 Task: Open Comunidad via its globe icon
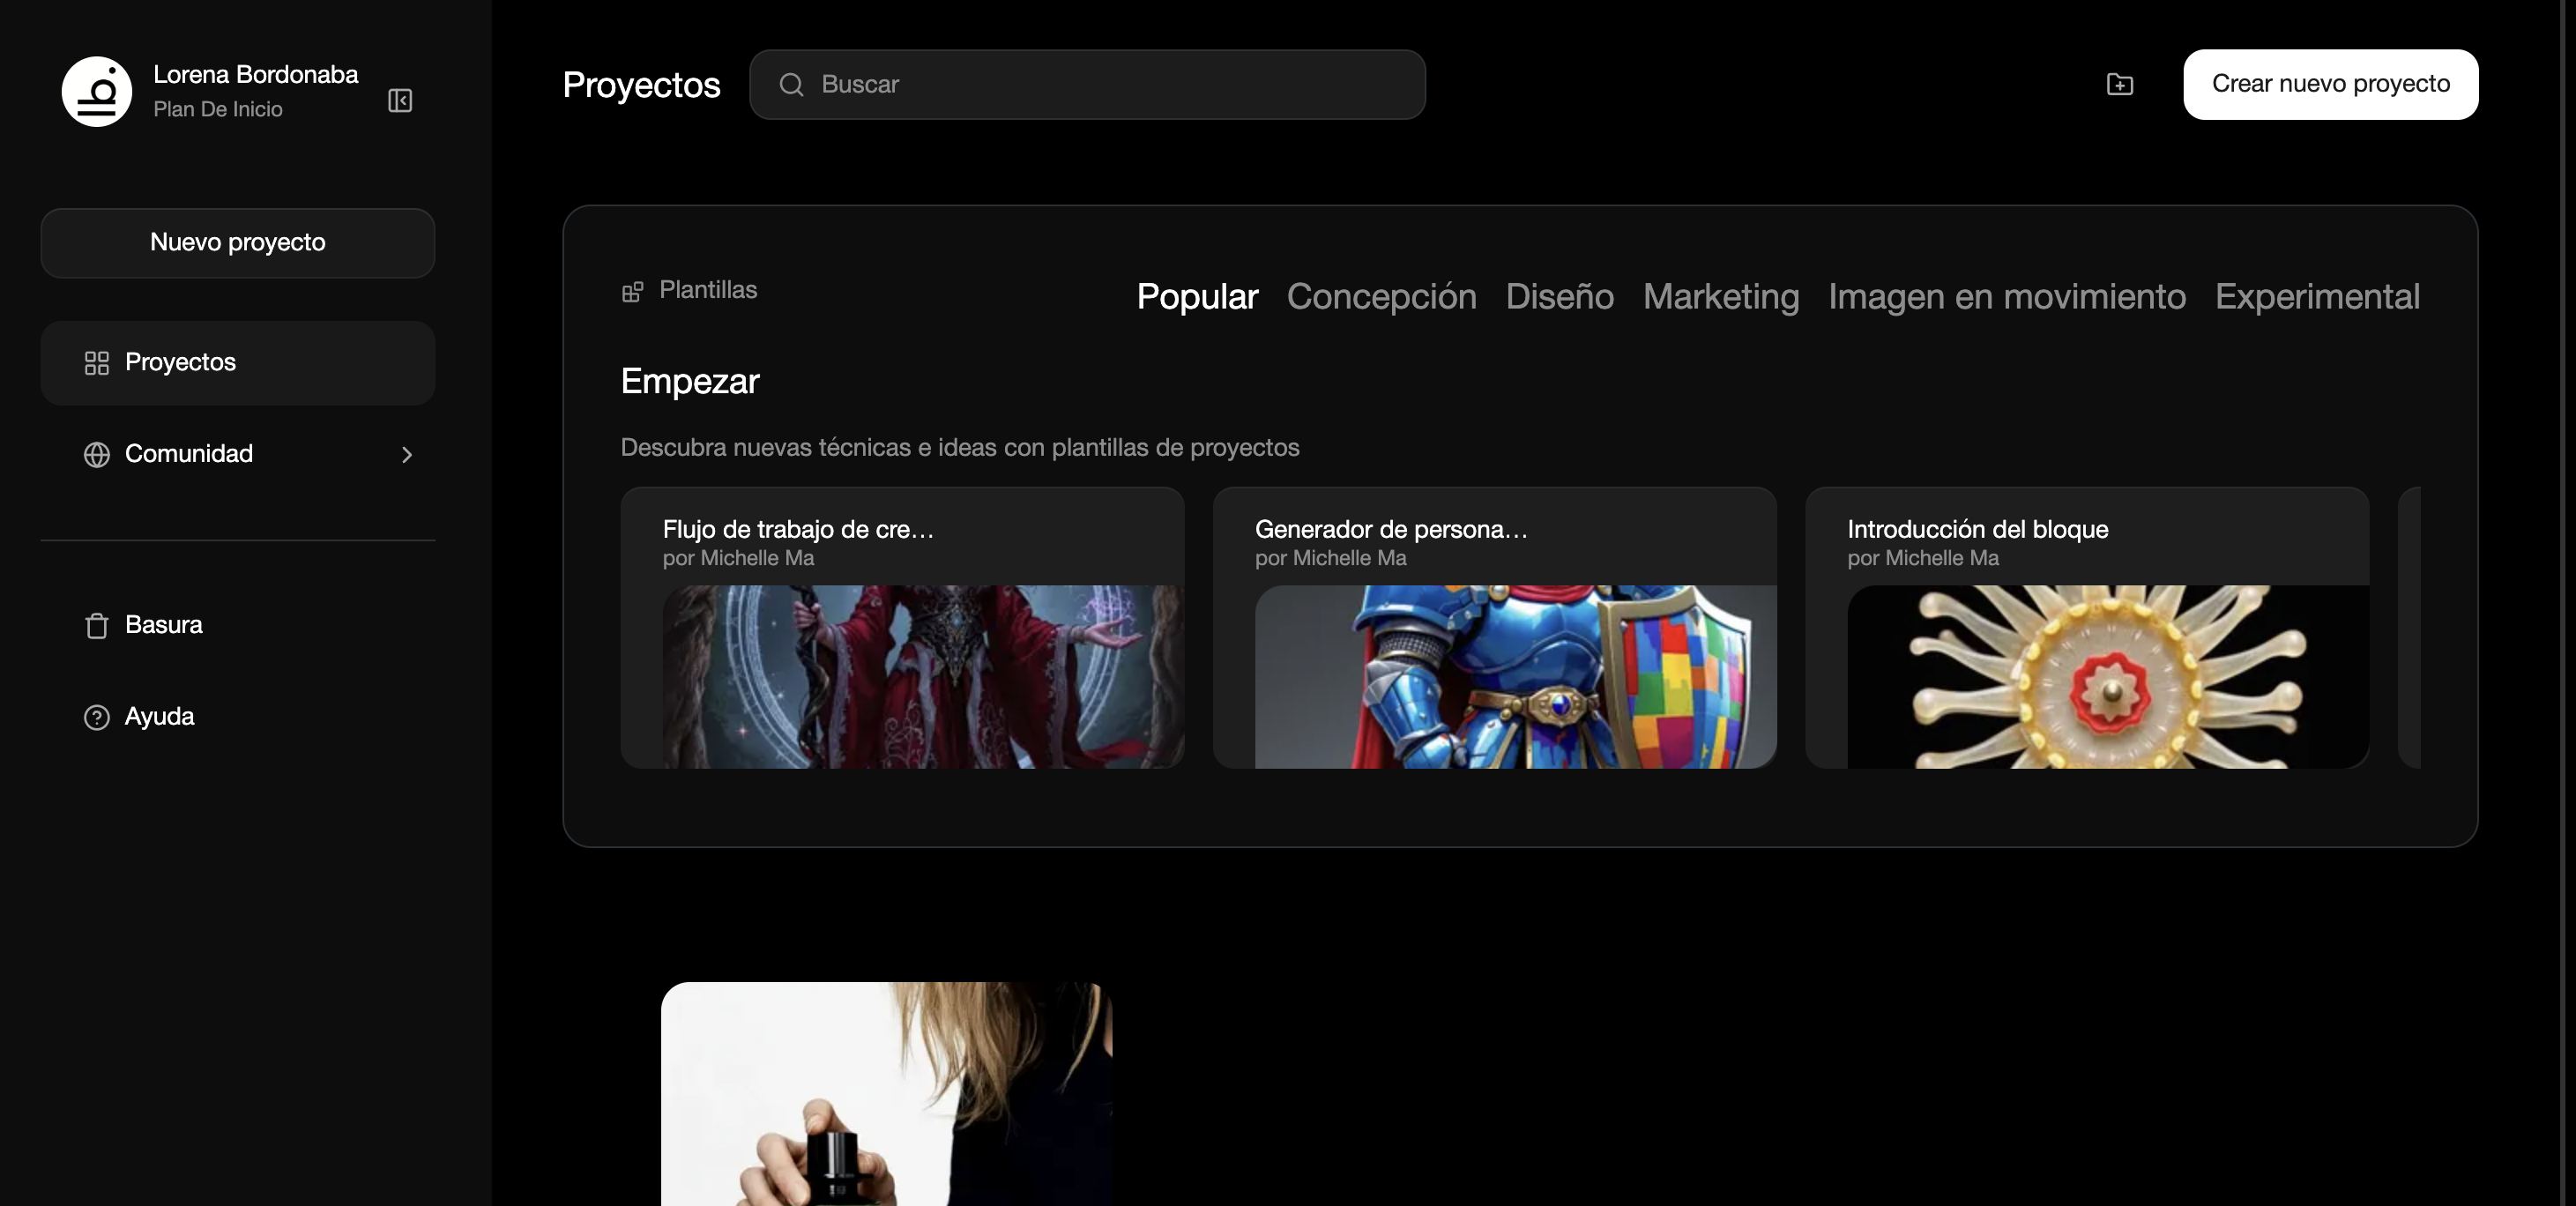[96, 455]
